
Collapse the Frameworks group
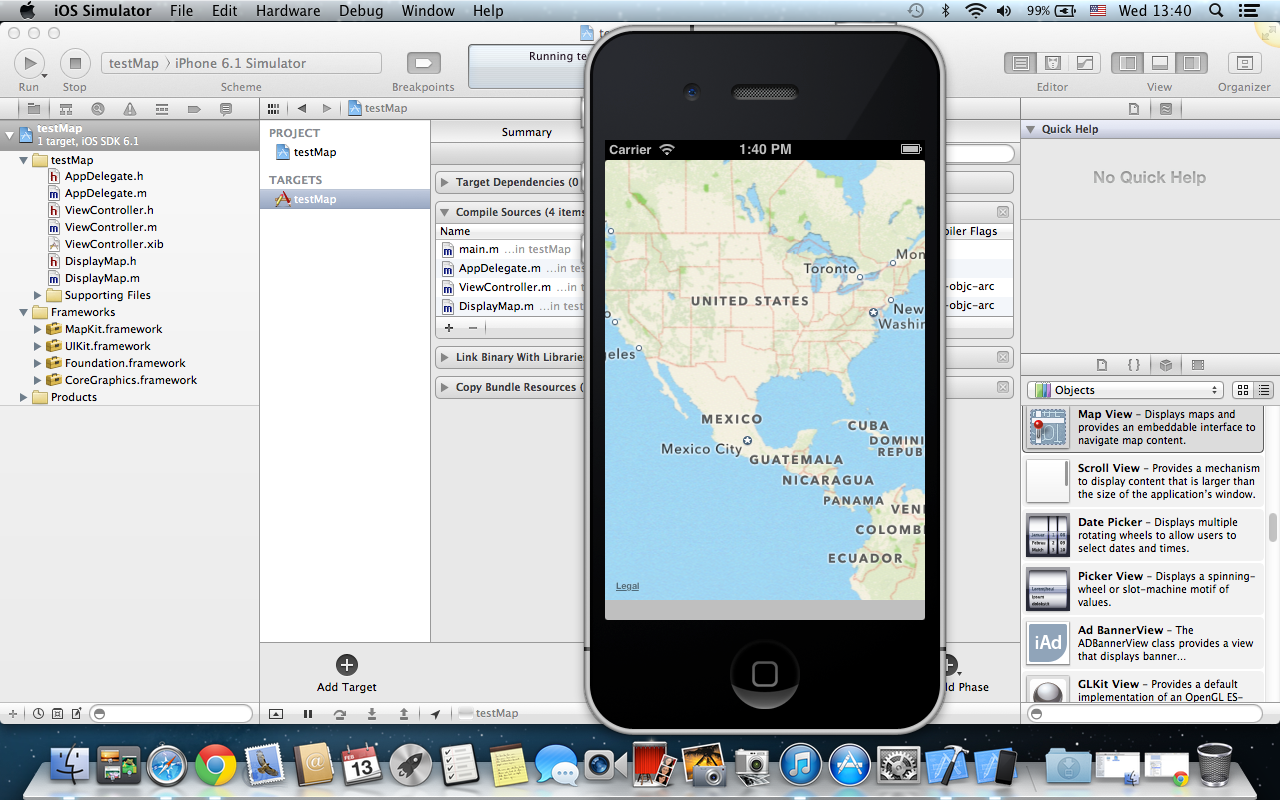point(24,312)
